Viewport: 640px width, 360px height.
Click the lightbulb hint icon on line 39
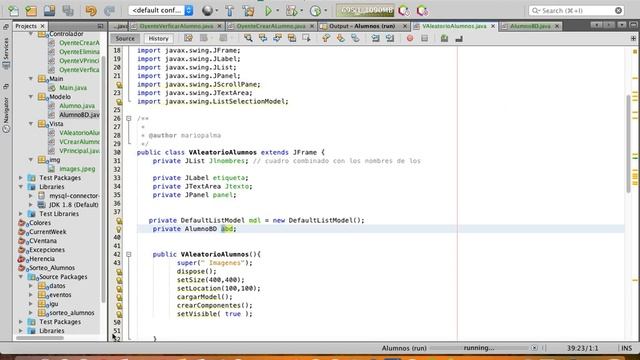[x=119, y=229]
